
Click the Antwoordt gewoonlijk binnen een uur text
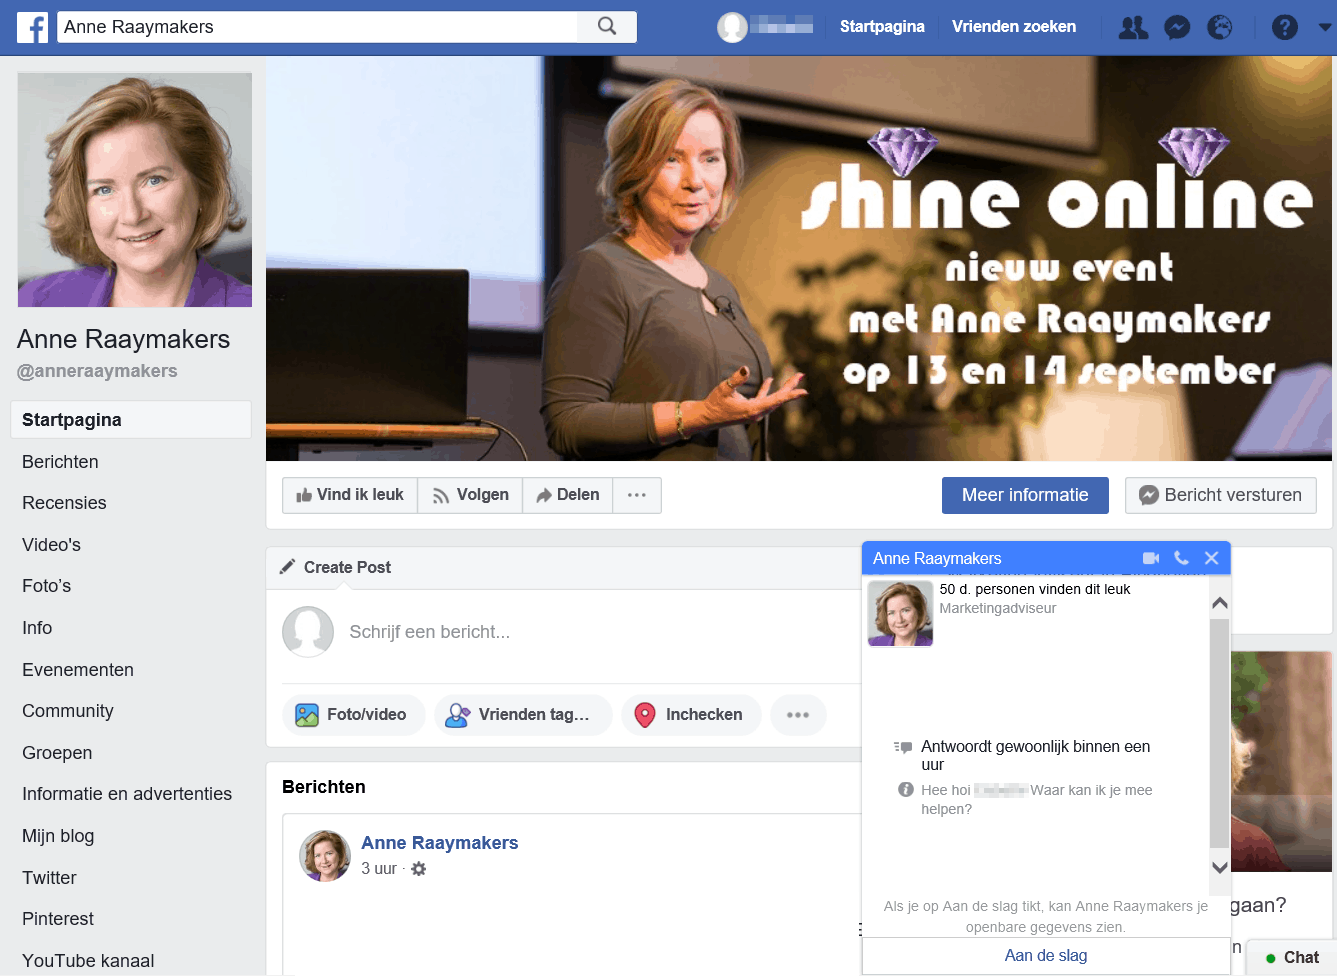[1035, 755]
